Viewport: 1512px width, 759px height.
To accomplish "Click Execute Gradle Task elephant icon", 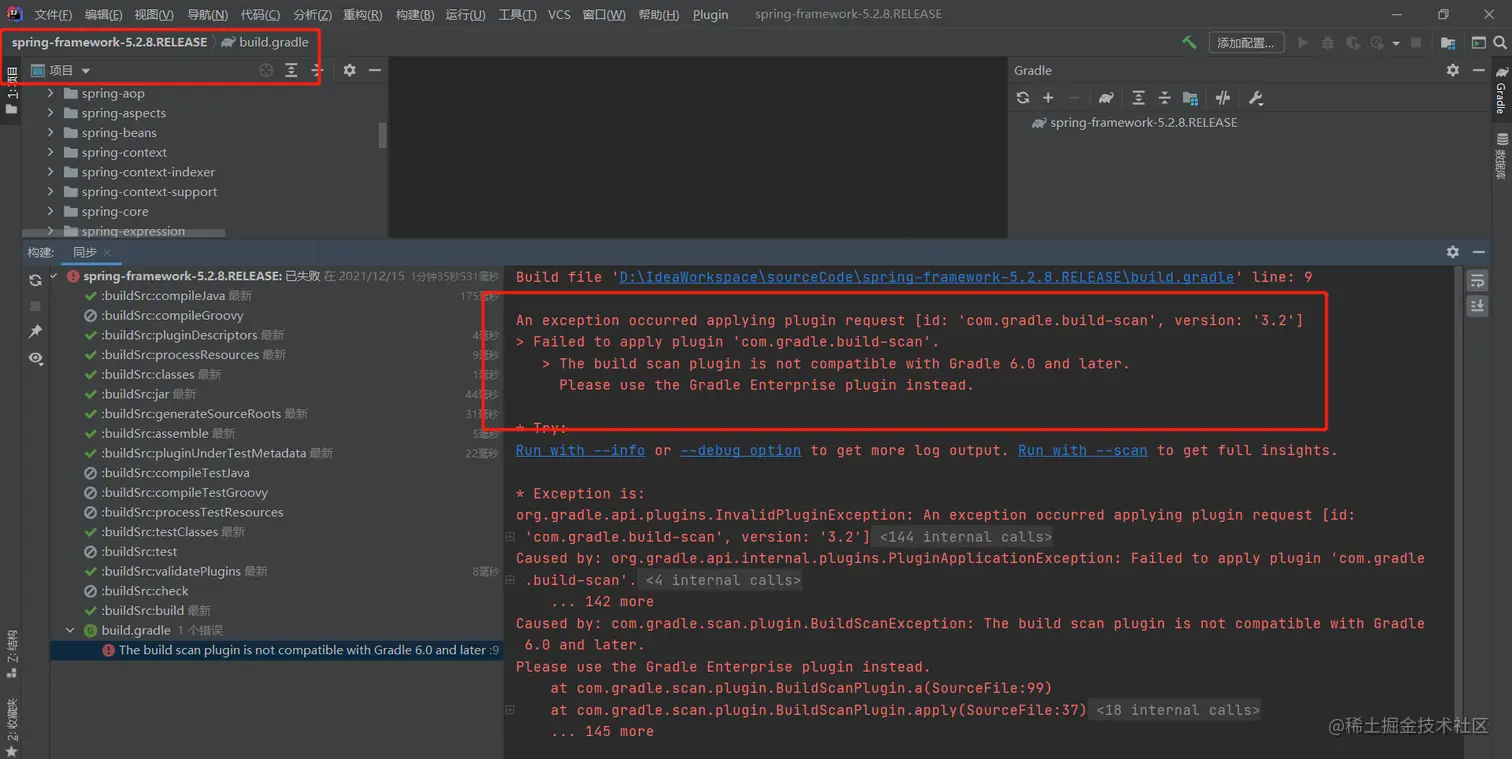I will click(x=1106, y=98).
